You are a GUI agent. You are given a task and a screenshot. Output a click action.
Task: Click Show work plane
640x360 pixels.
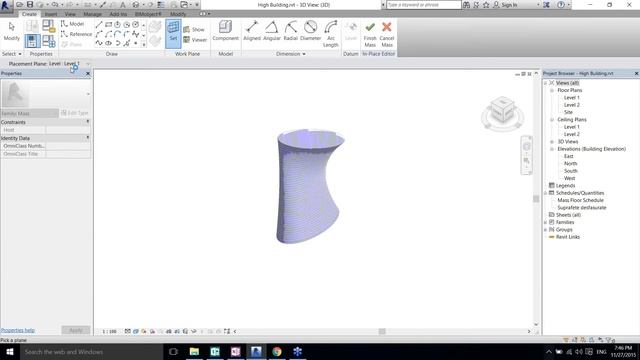pos(194,30)
